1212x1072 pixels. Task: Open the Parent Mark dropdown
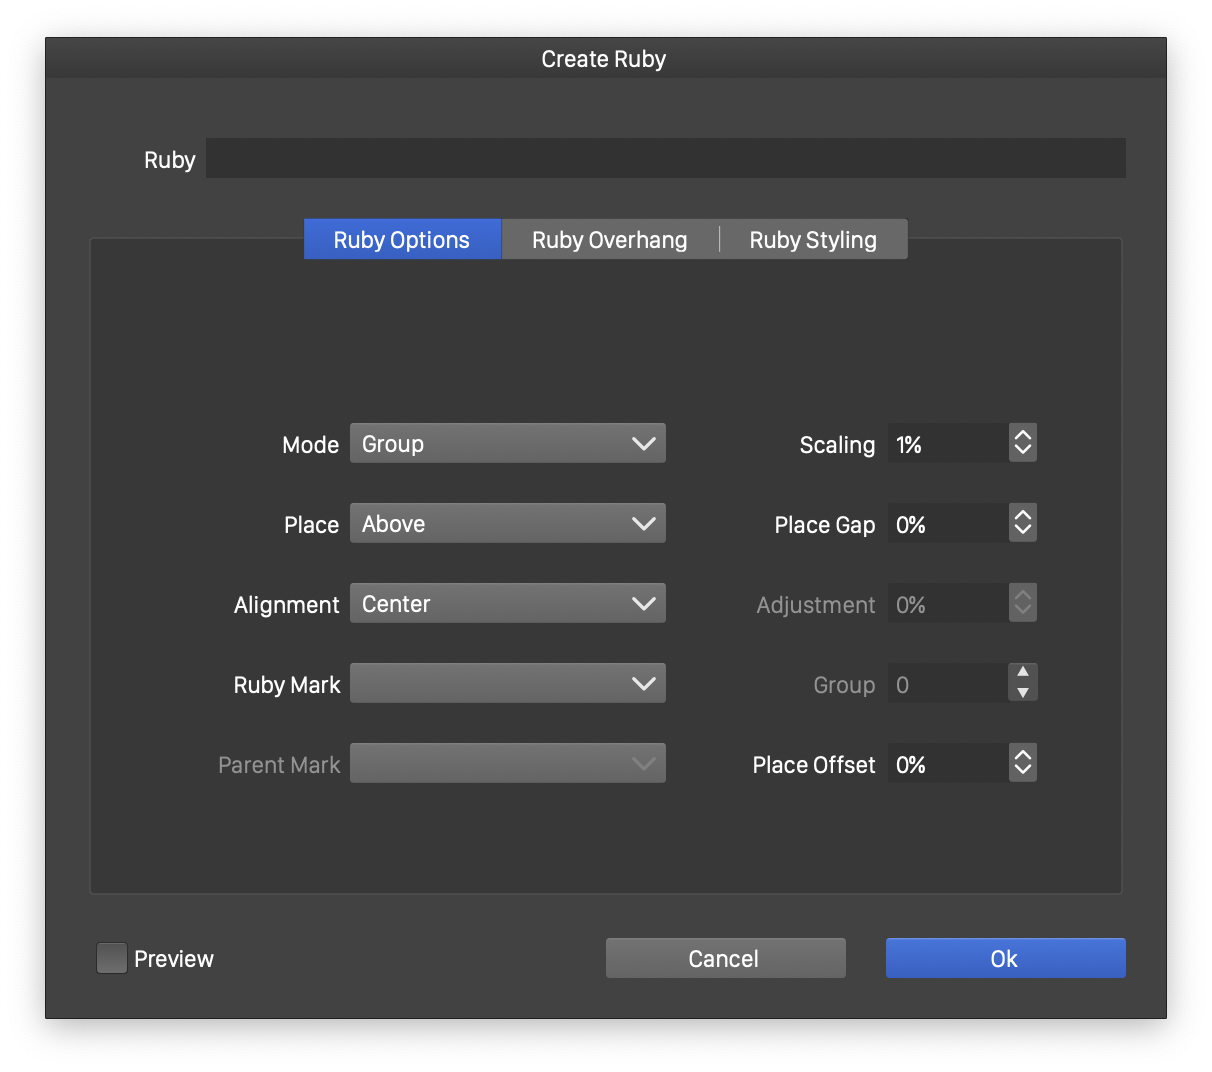pyautogui.click(x=507, y=763)
